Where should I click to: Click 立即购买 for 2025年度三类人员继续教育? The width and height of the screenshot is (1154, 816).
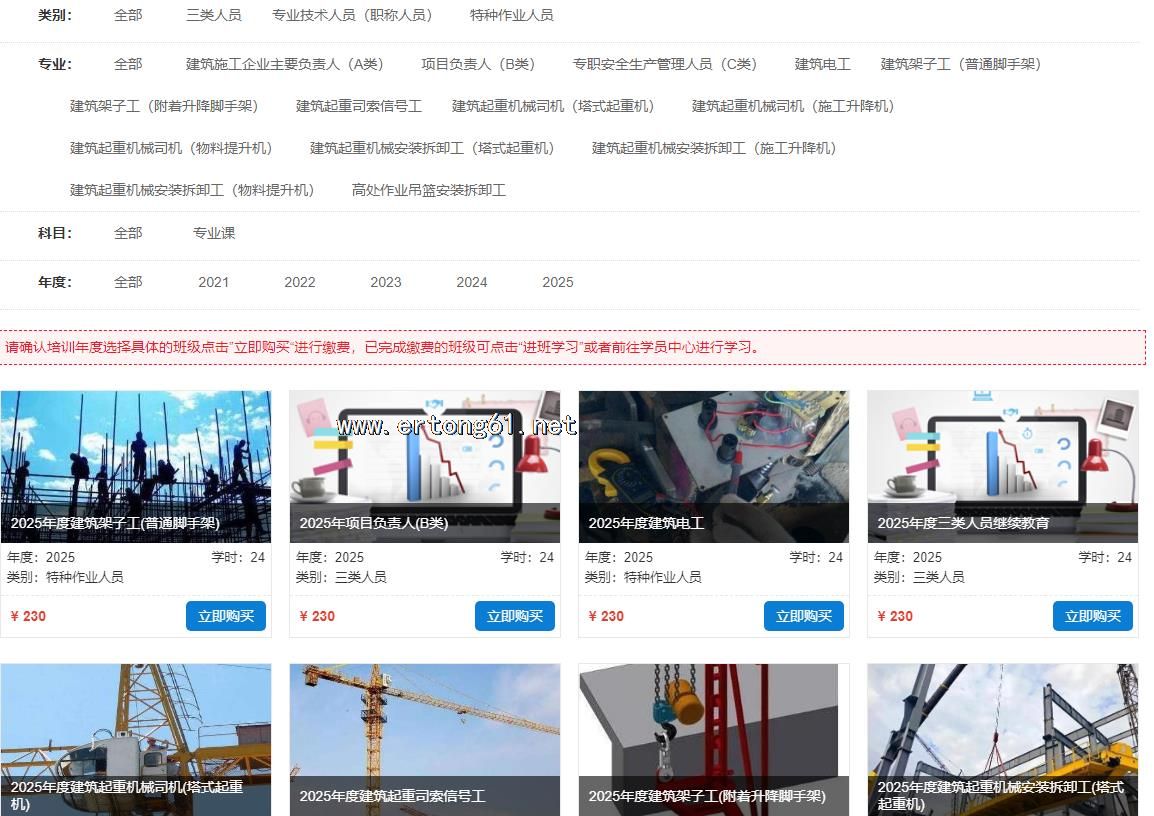(x=1092, y=616)
